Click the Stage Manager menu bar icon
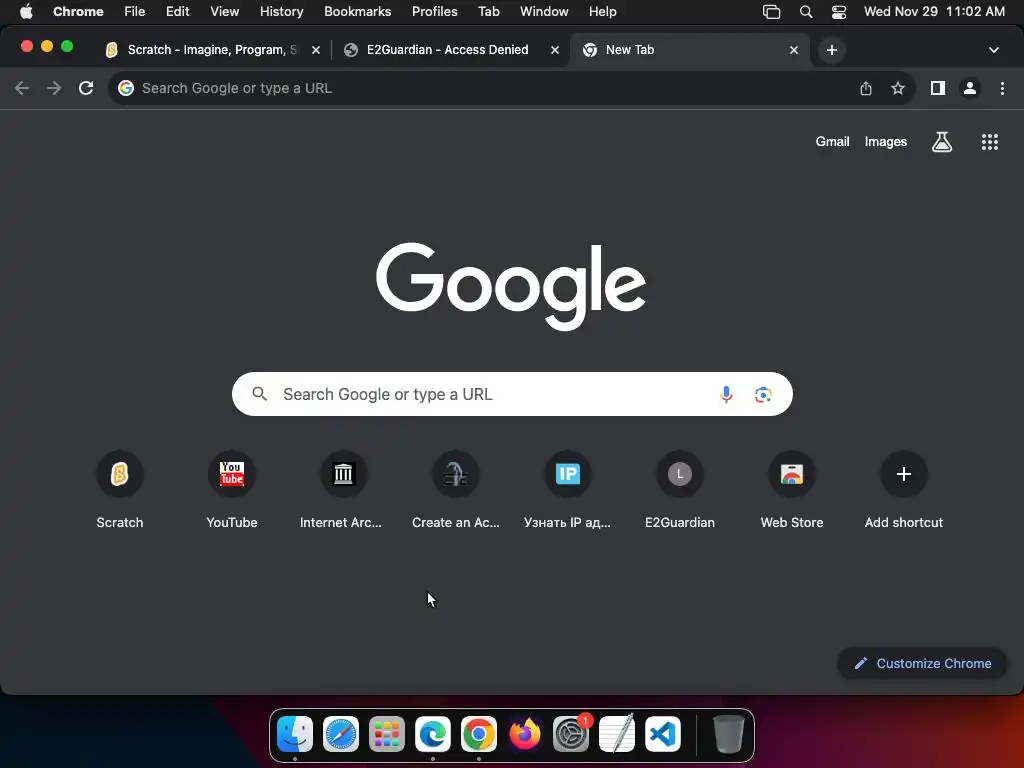The height and width of the screenshot is (768, 1024). [771, 12]
